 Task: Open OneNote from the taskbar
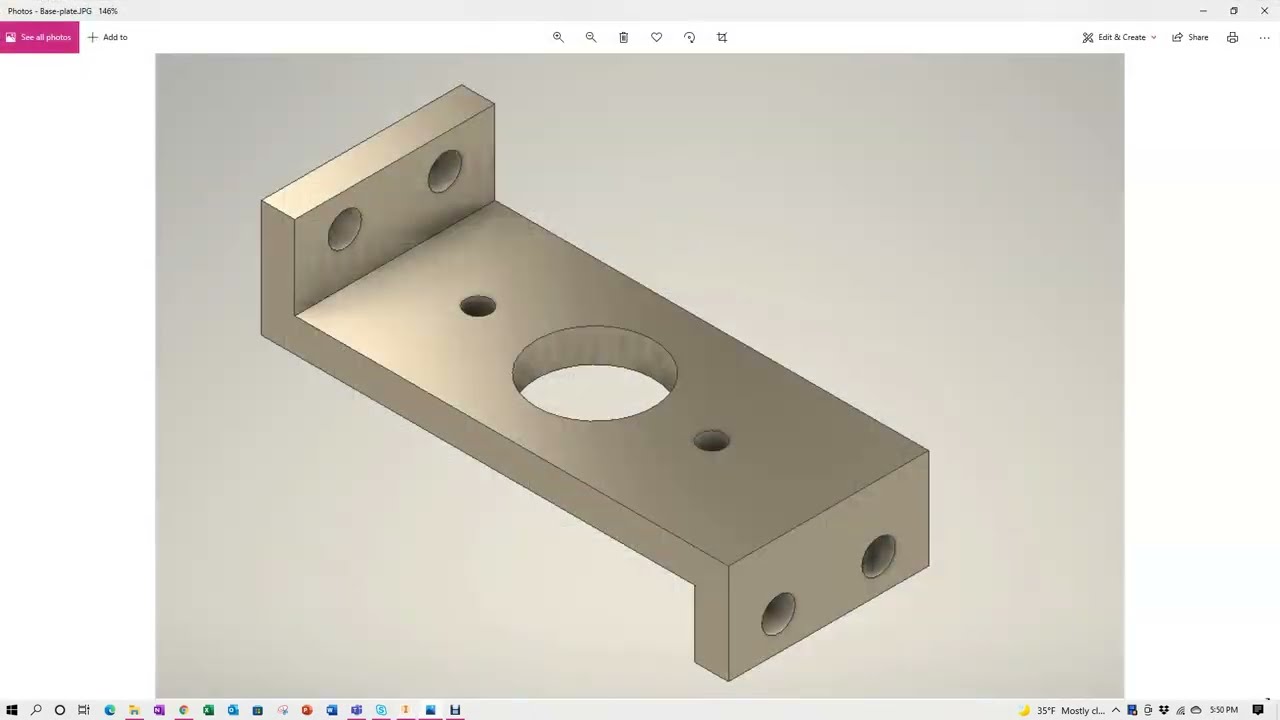(159, 710)
